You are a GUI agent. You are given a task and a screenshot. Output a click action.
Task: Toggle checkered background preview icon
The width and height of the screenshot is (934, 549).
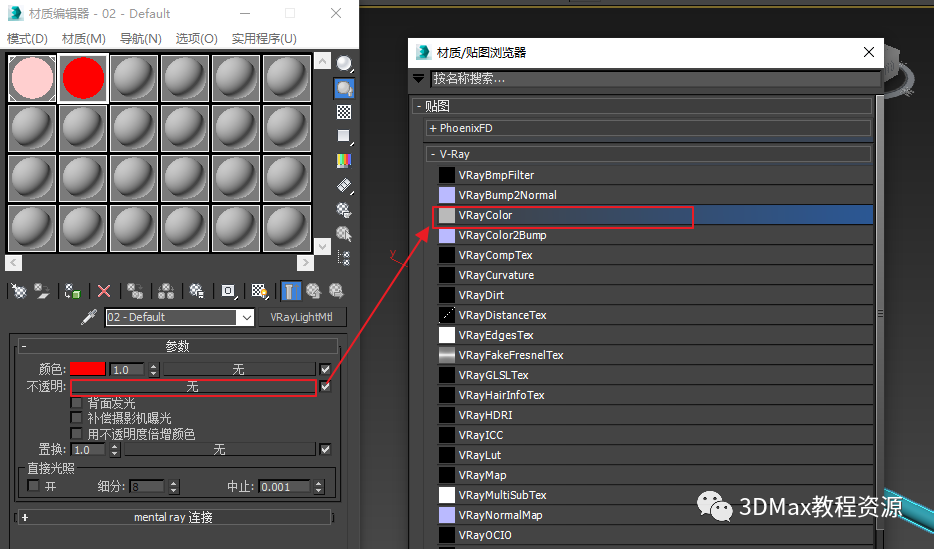point(344,112)
